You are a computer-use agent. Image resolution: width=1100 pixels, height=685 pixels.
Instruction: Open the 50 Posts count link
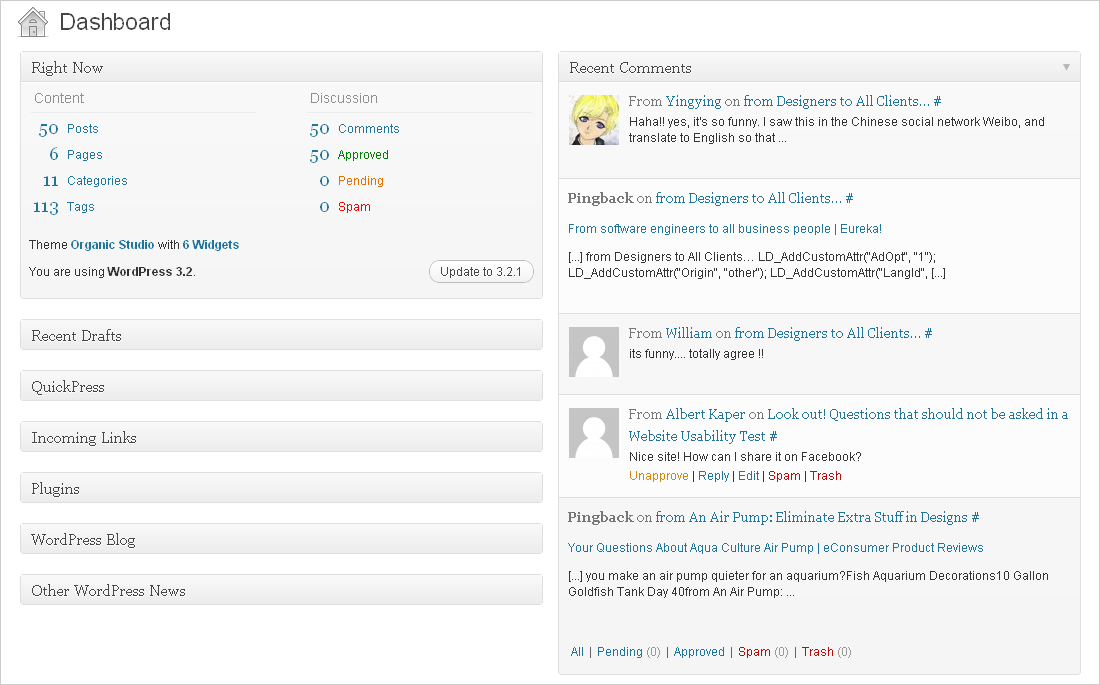tap(48, 129)
